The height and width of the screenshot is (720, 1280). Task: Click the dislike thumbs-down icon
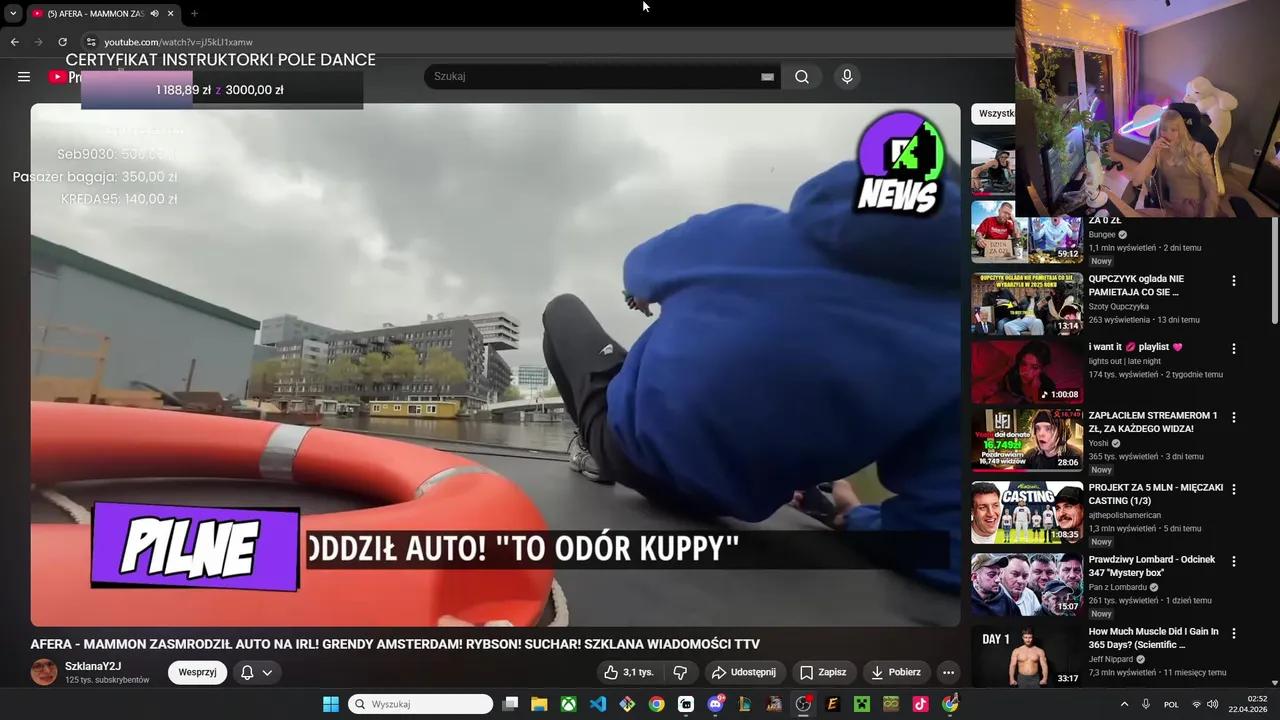681,672
